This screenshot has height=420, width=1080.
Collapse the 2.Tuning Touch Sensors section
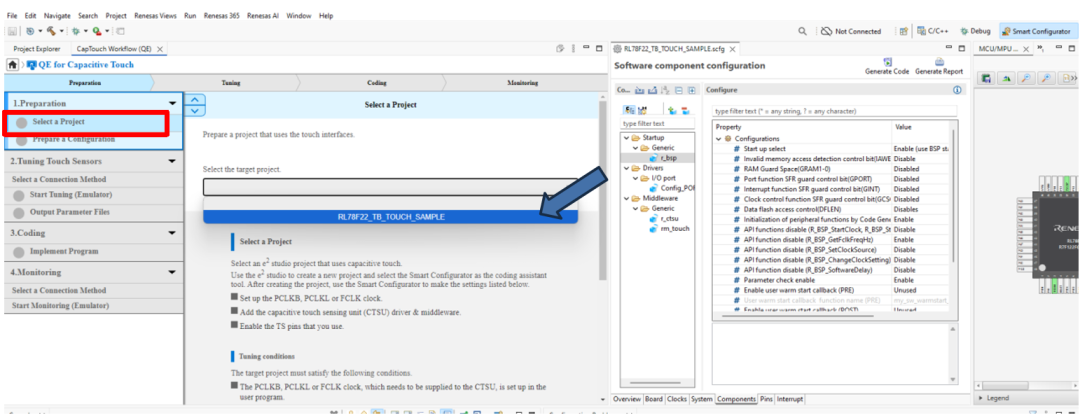click(173, 161)
